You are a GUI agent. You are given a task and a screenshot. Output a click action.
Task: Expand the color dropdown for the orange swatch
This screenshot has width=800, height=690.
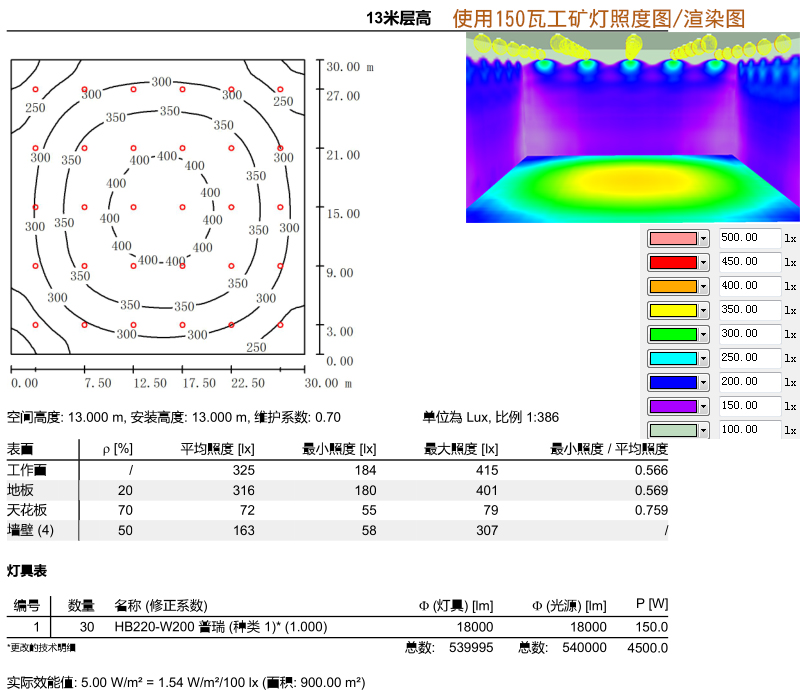703,286
